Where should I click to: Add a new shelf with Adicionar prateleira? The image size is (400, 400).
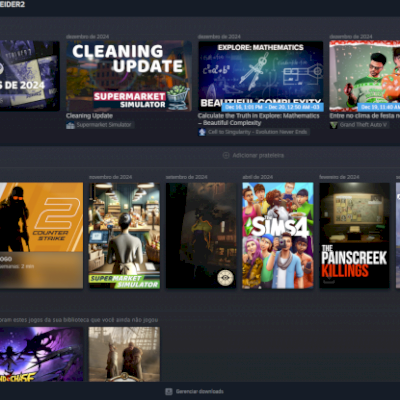(253, 155)
